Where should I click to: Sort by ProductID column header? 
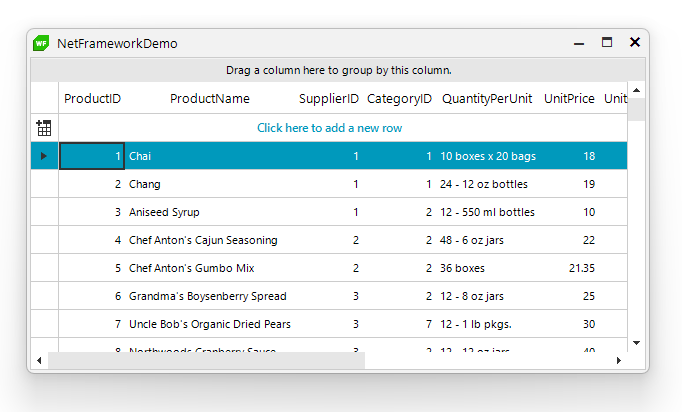92,99
